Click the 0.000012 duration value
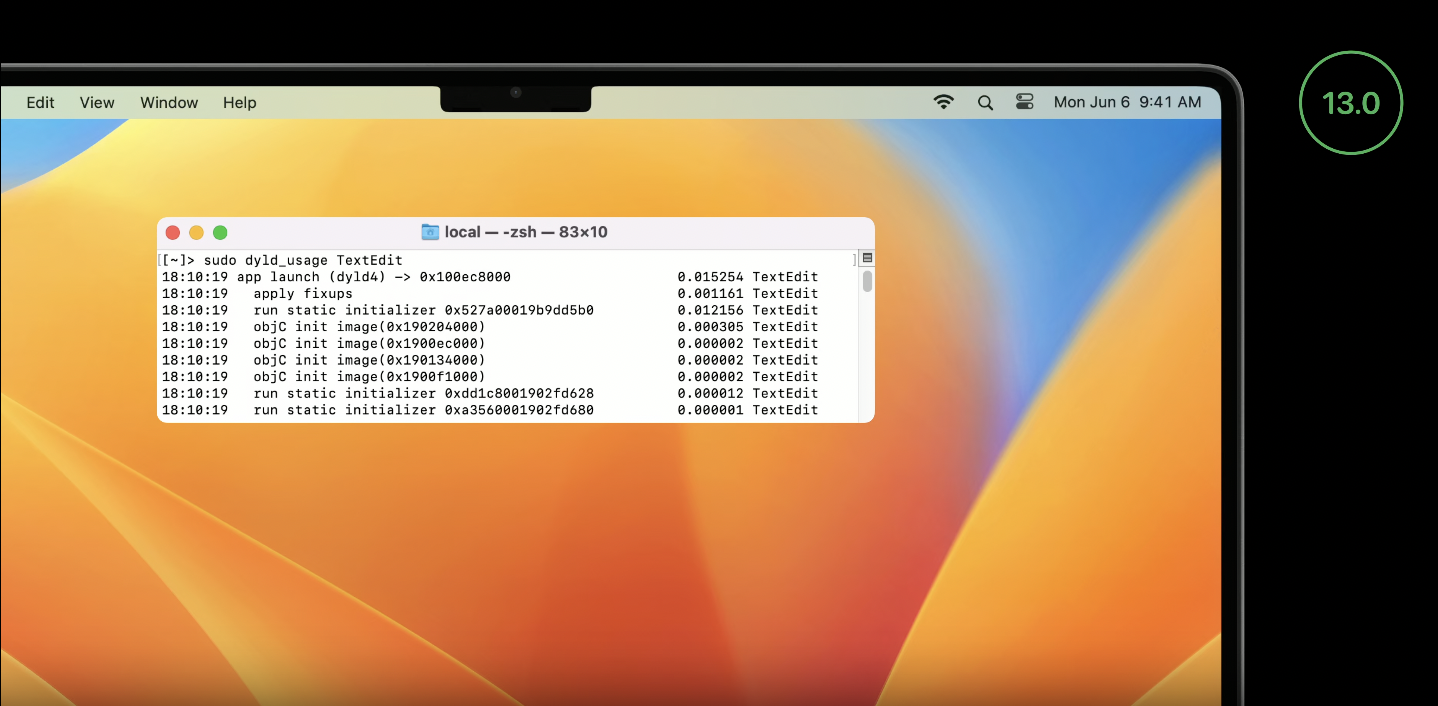Viewport: 1438px width, 706px height. (x=710, y=393)
